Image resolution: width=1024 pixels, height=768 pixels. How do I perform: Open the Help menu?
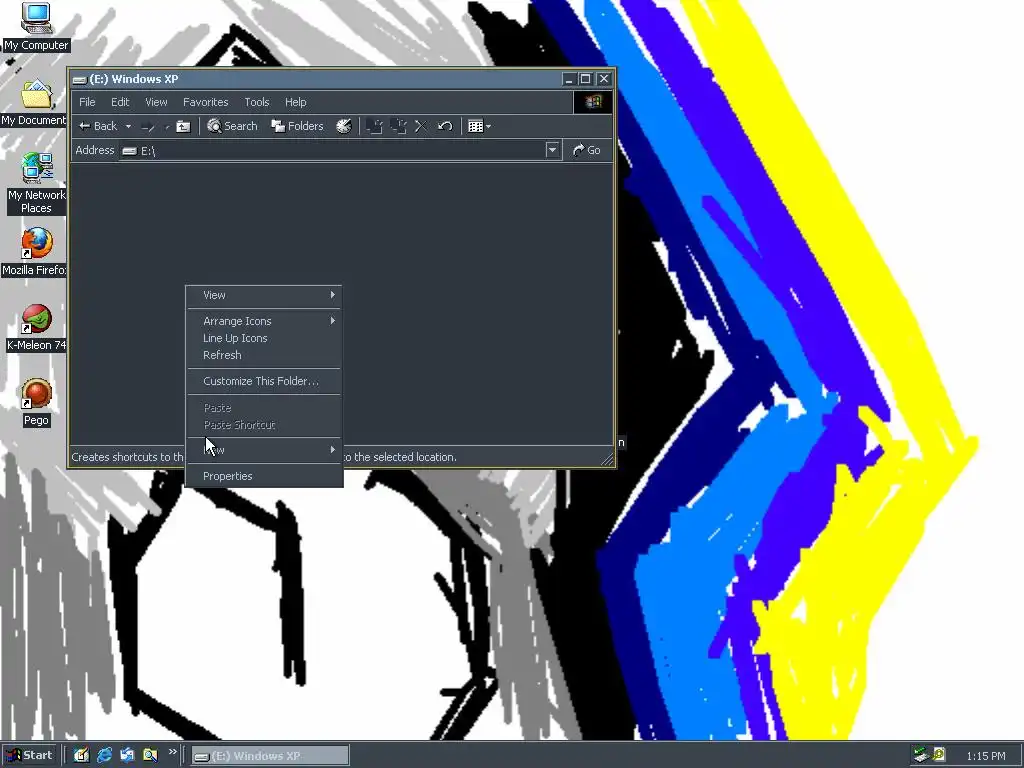[295, 102]
